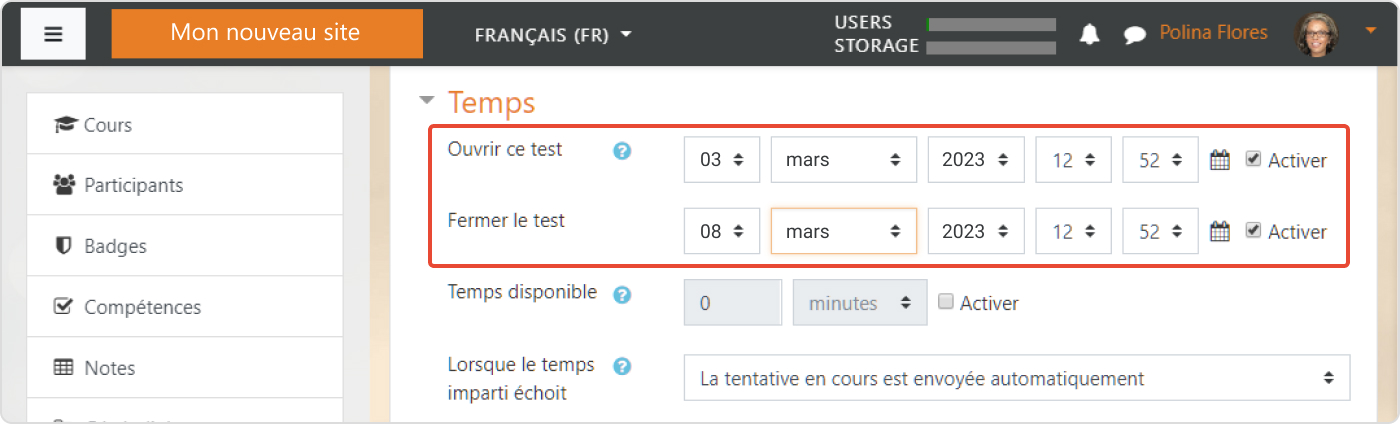
Task: Show help for Lorsque le temps imparti échoit
Action: (622, 367)
